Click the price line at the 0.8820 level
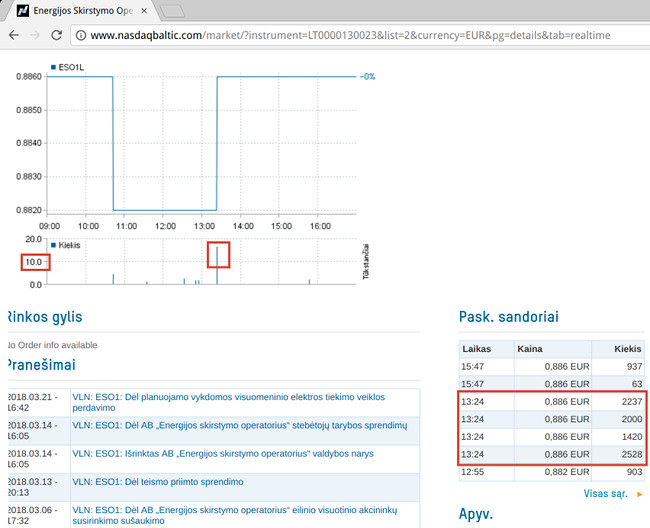The image size is (650, 528). tap(165, 210)
